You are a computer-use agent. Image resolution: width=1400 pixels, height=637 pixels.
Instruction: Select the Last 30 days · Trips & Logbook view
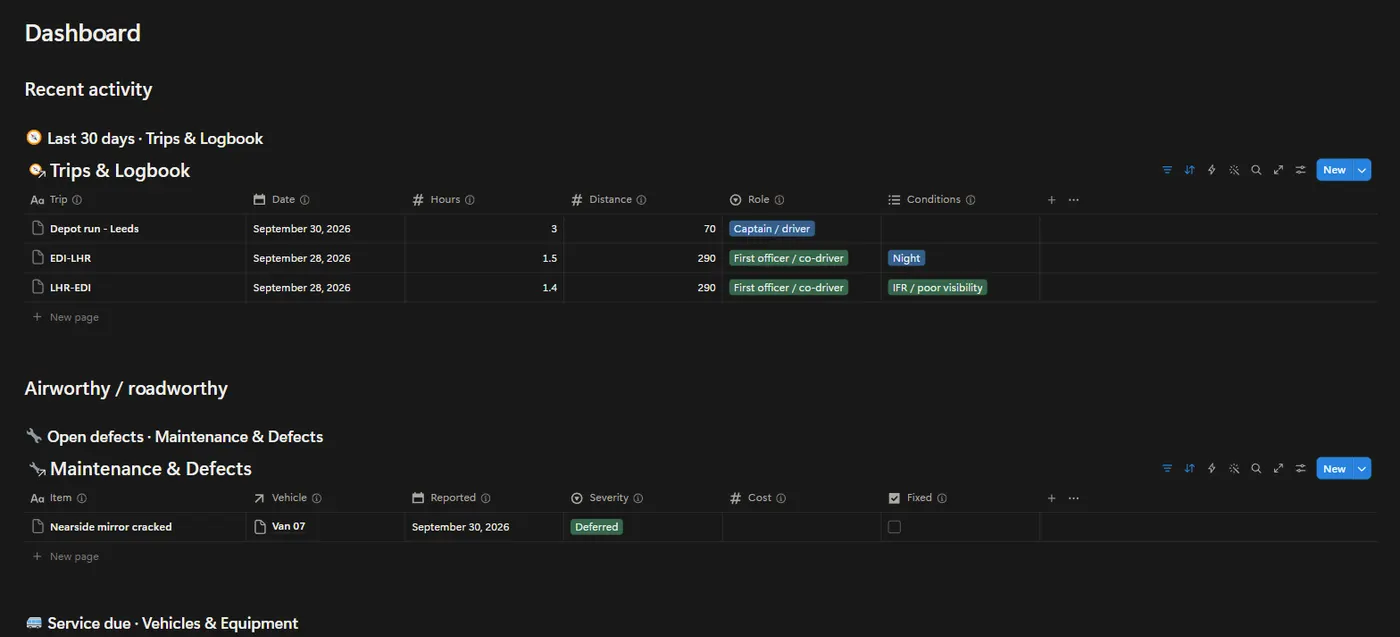[144, 139]
